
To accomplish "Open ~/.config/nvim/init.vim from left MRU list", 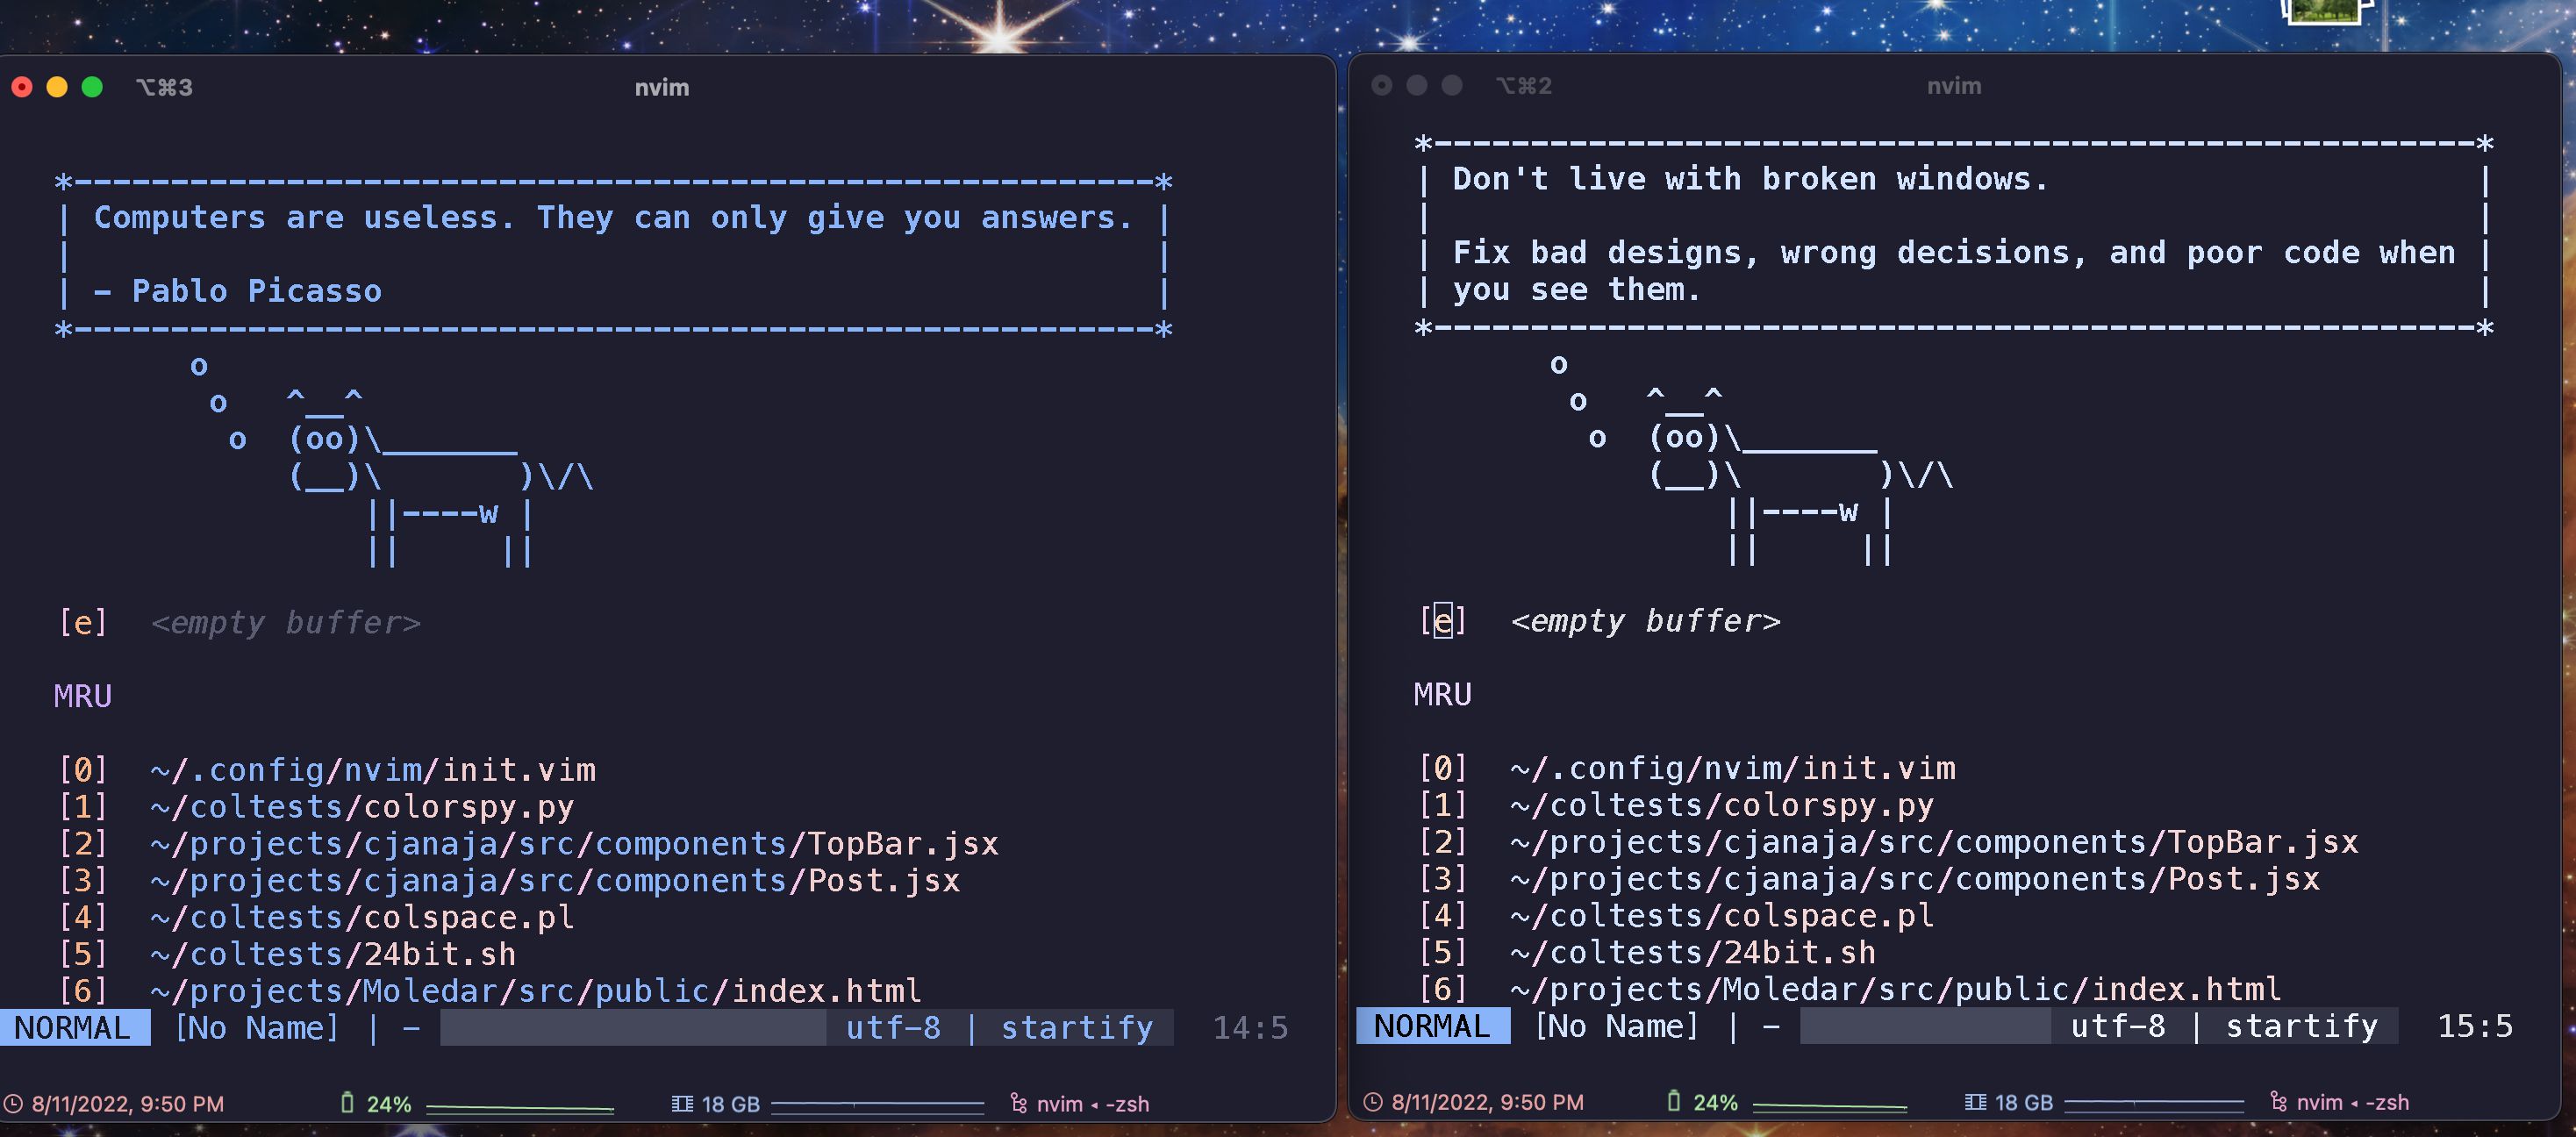I will [375, 769].
